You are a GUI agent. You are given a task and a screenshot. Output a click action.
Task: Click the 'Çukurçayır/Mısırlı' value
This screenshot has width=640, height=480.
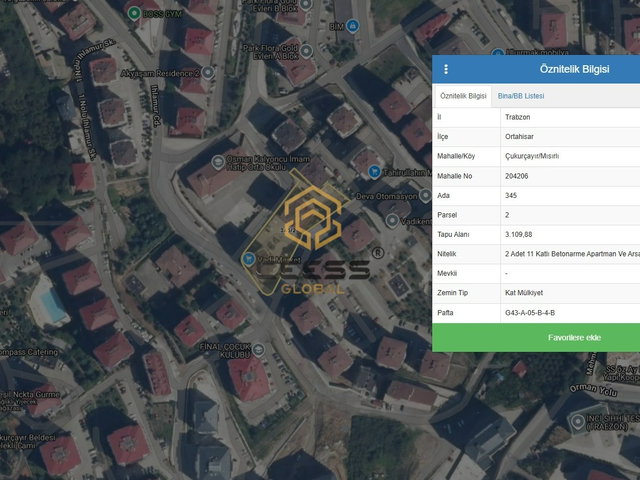[x=532, y=156]
